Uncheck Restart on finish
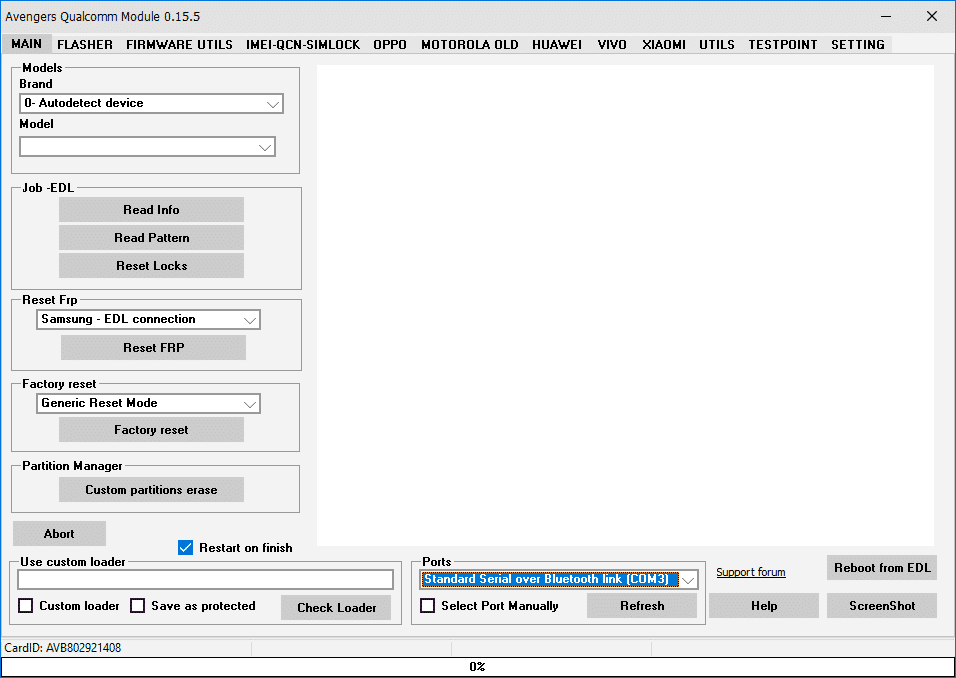This screenshot has width=956, height=678. 185,548
